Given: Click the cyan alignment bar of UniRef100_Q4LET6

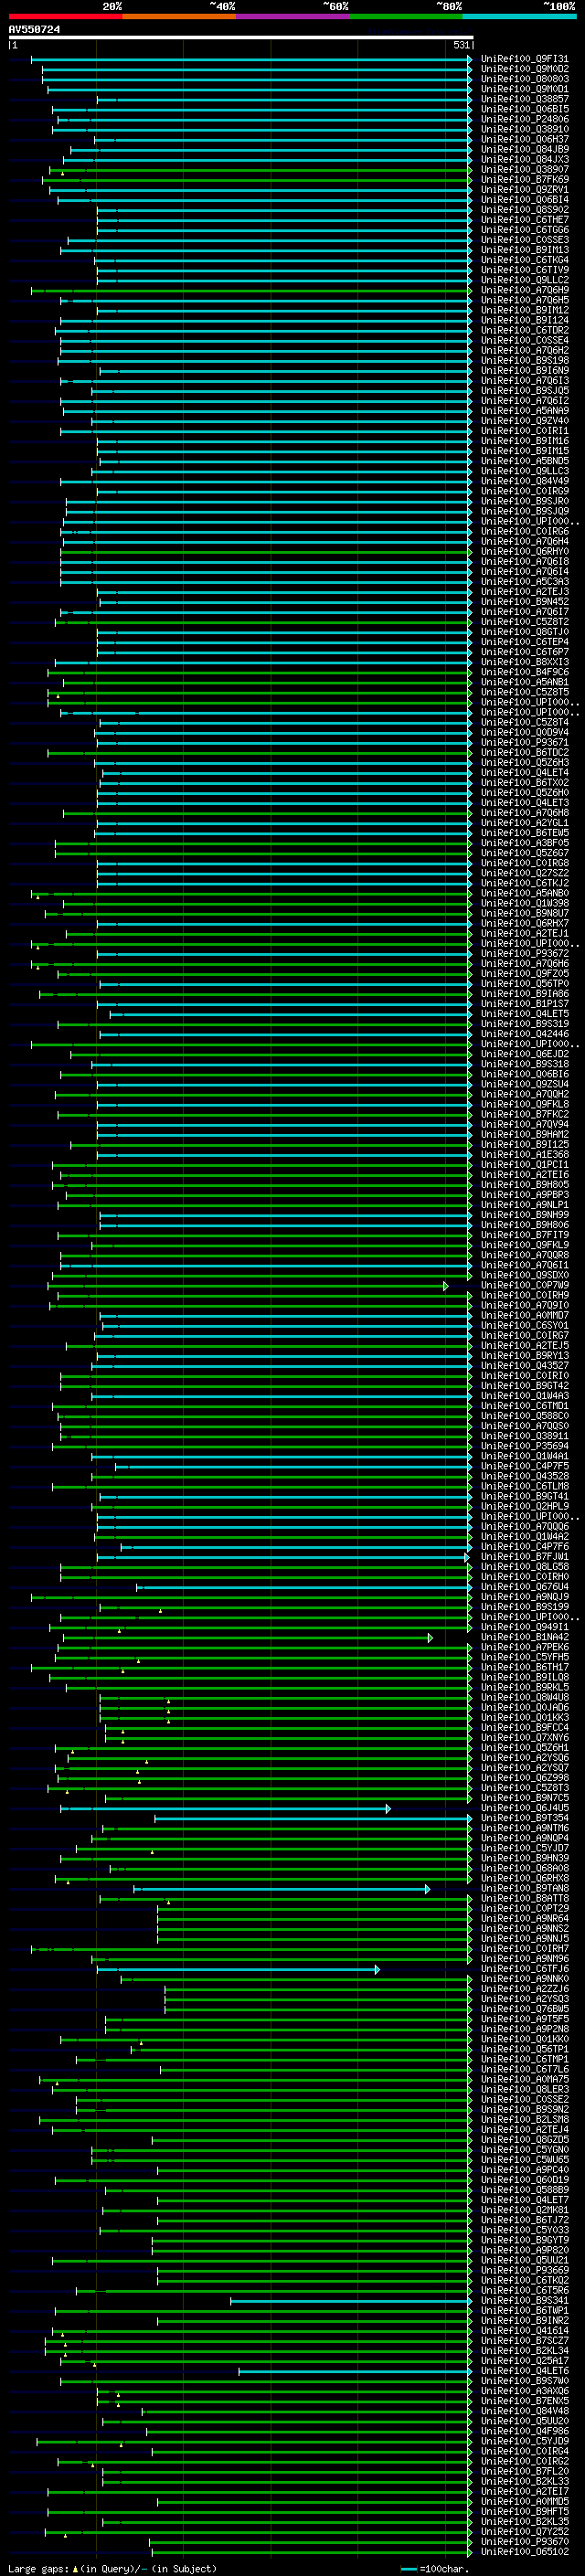Looking at the screenshot, I should (x=354, y=2371).
